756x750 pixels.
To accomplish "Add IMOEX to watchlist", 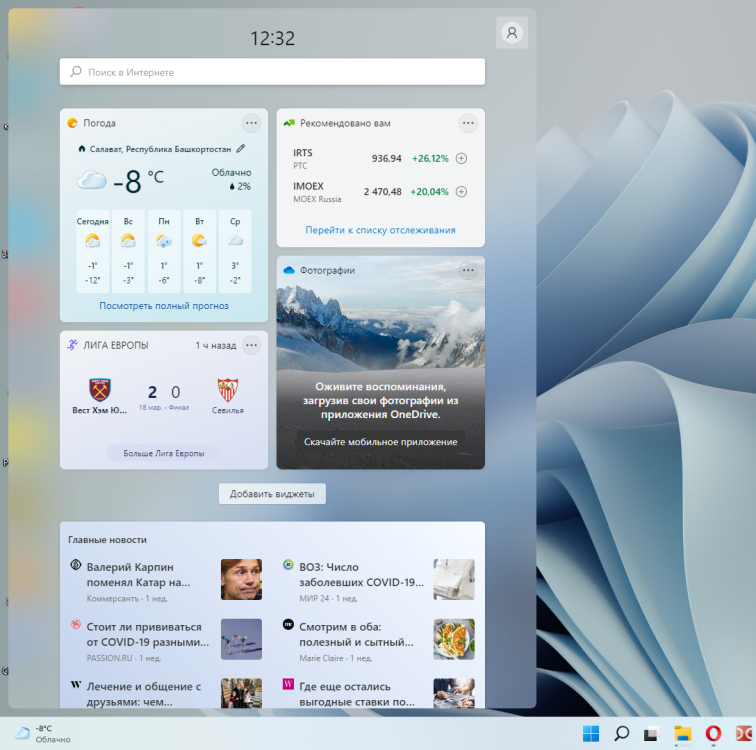I will coord(461,192).
